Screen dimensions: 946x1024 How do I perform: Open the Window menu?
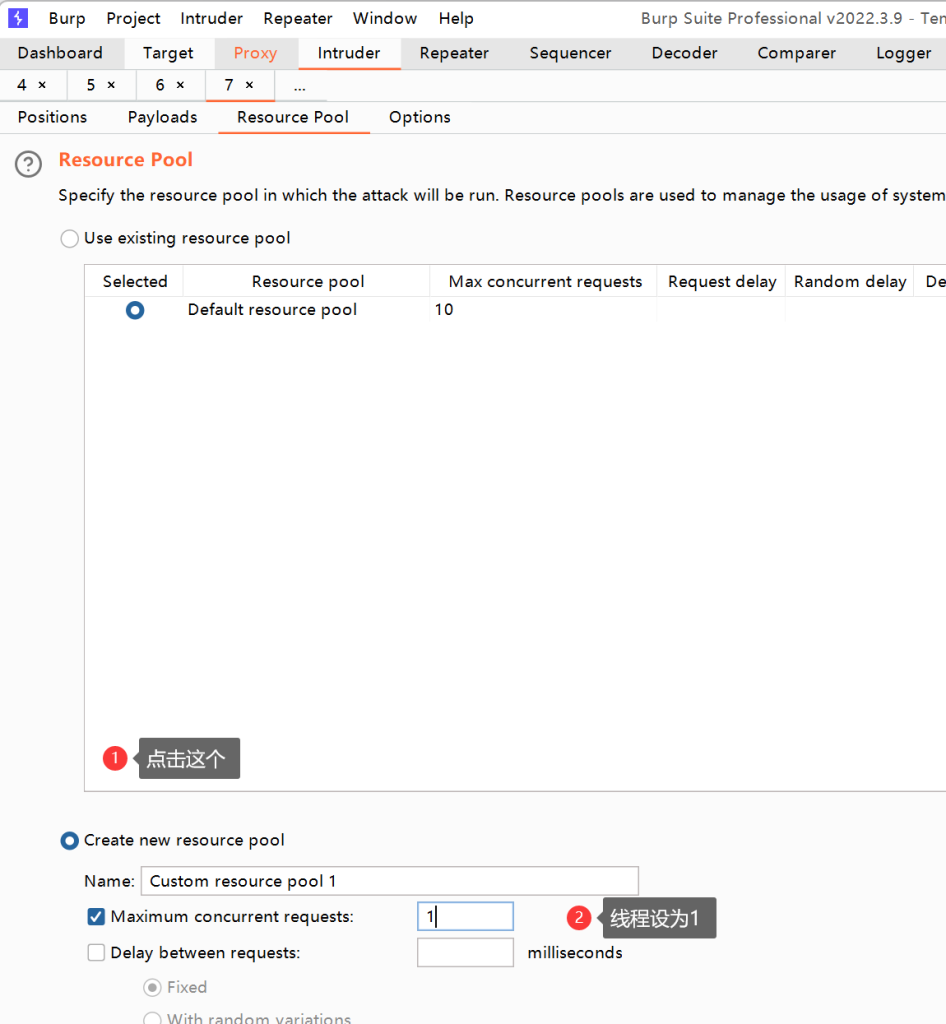tap(385, 18)
